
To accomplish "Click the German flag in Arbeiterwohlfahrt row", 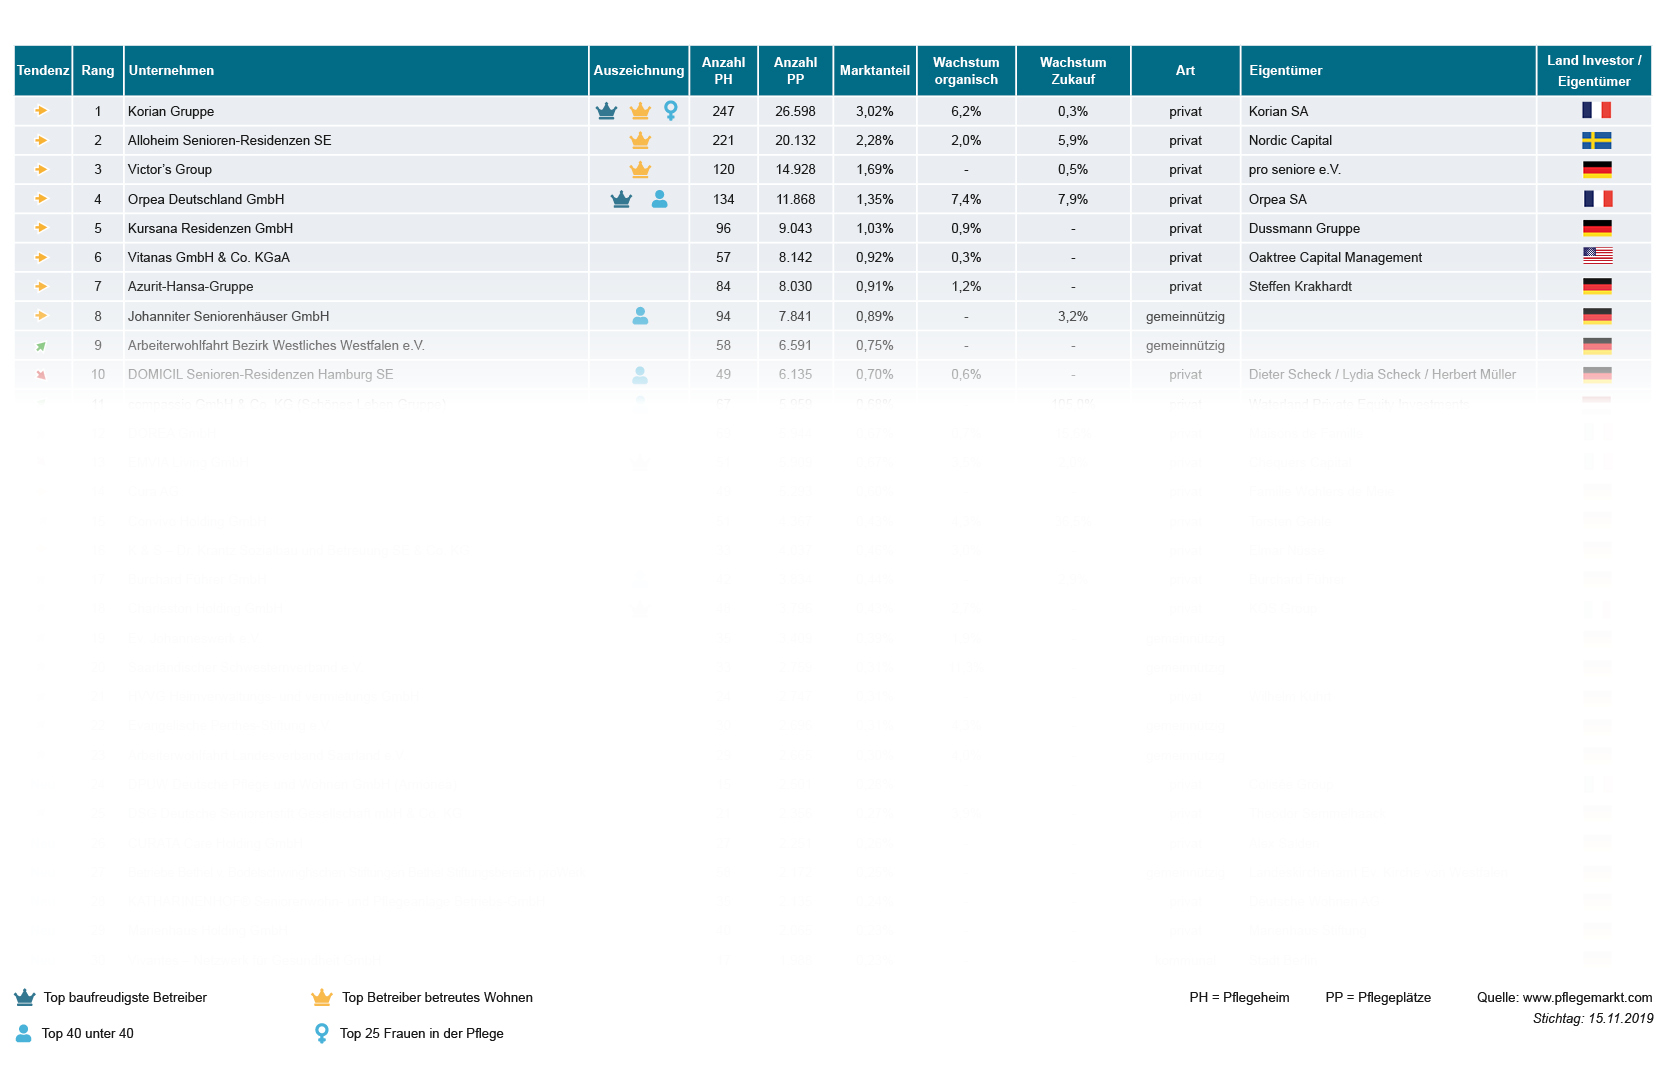I will (1597, 346).
